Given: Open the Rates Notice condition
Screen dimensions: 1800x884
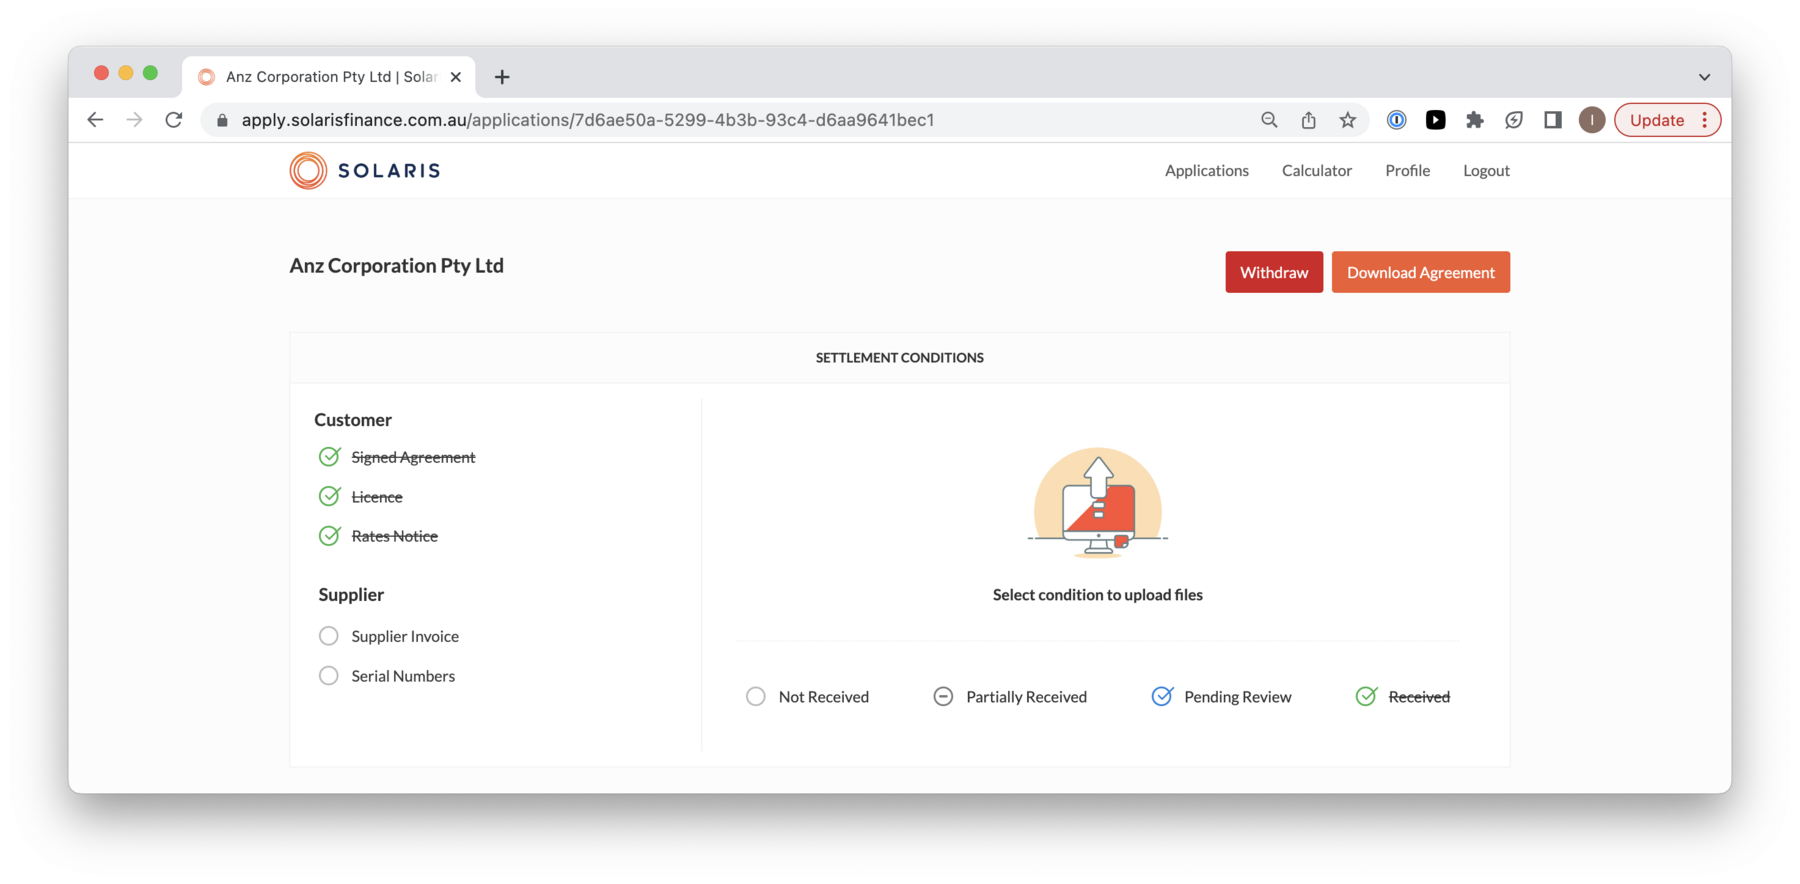Looking at the screenshot, I should pyautogui.click(x=395, y=536).
